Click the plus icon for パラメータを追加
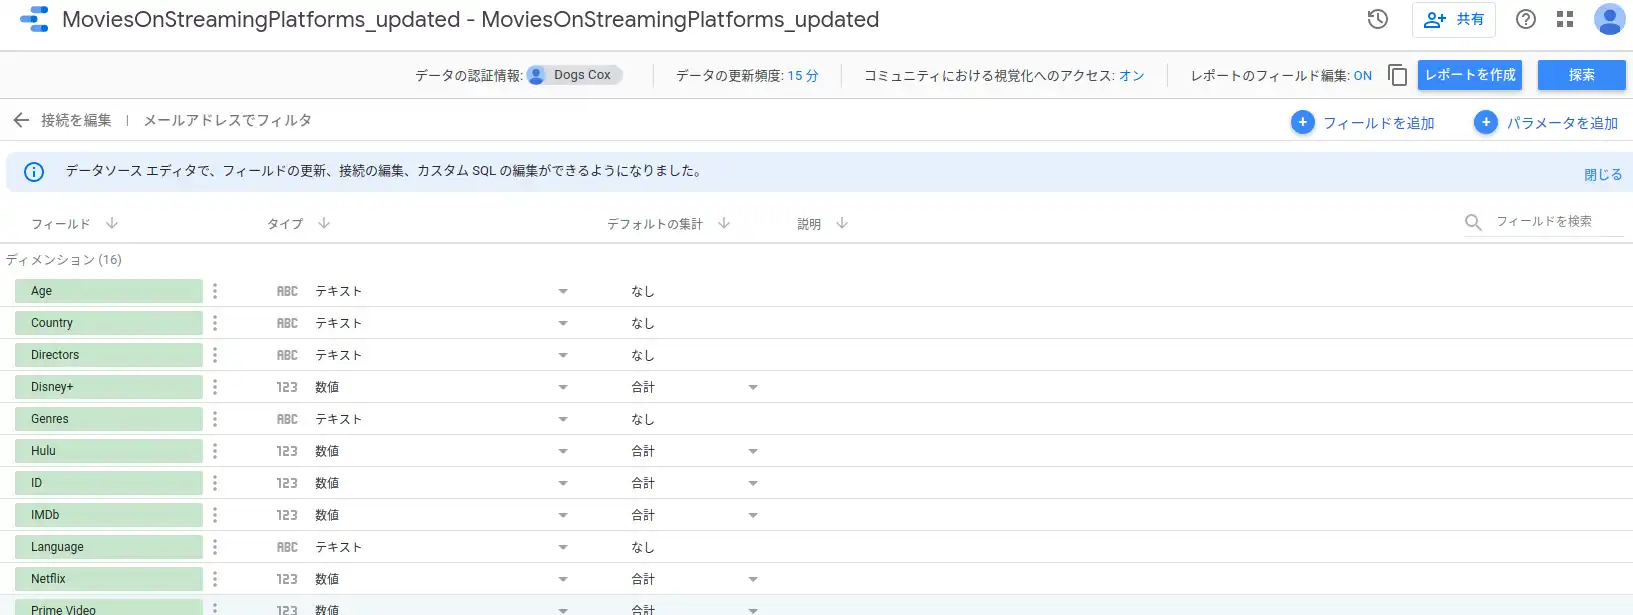Image resolution: width=1633 pixels, height=615 pixels. coord(1486,122)
